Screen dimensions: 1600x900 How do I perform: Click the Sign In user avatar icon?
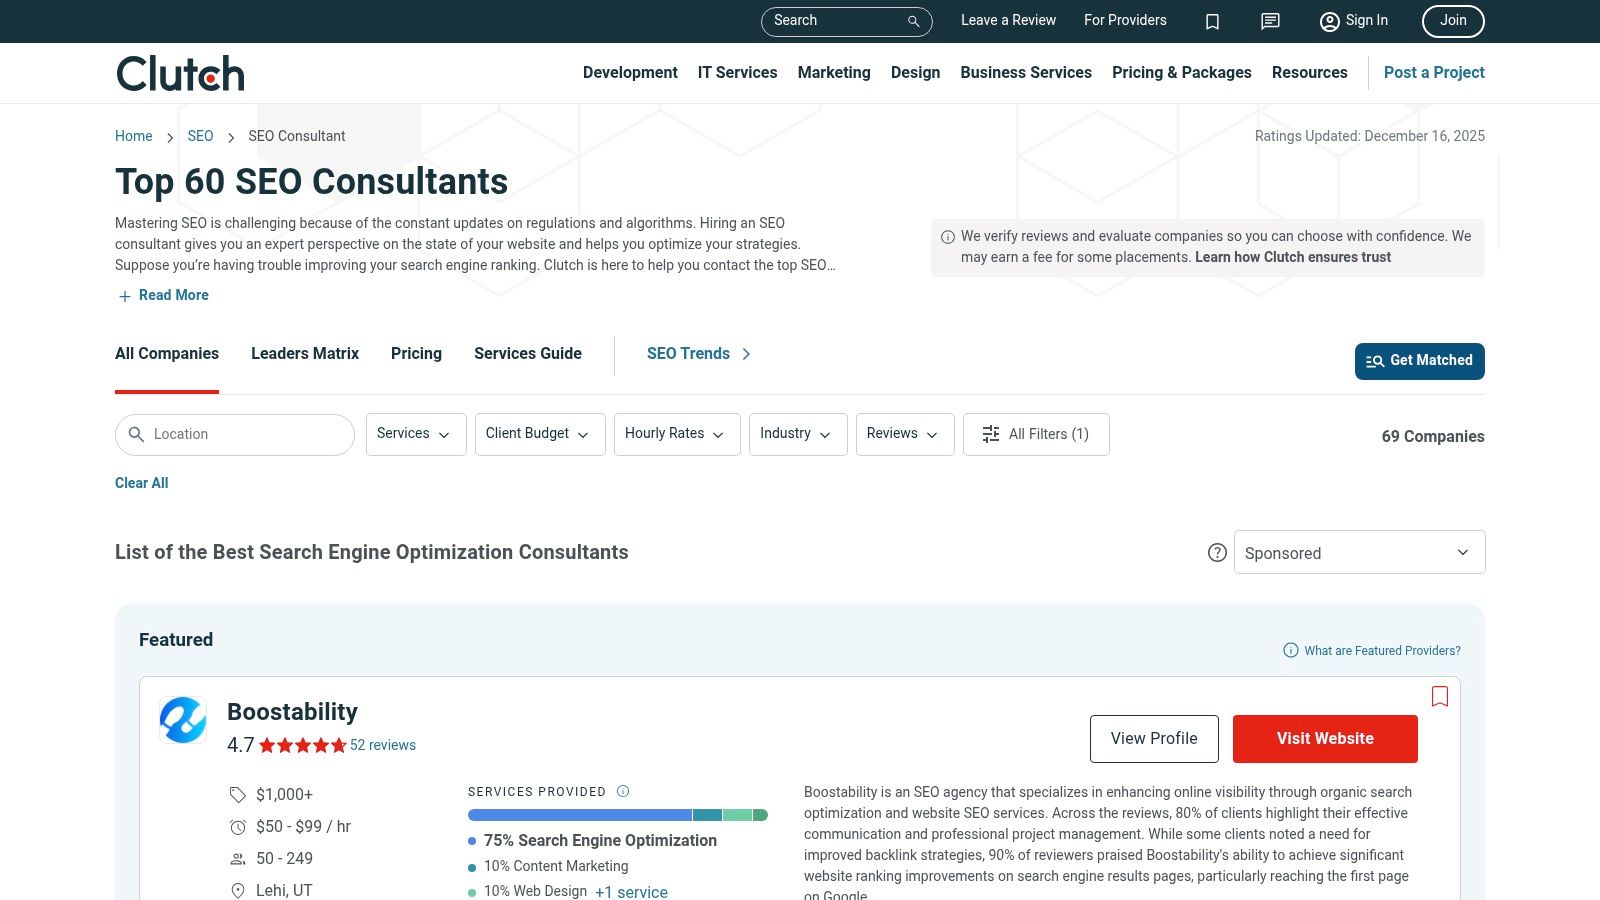[x=1329, y=21]
